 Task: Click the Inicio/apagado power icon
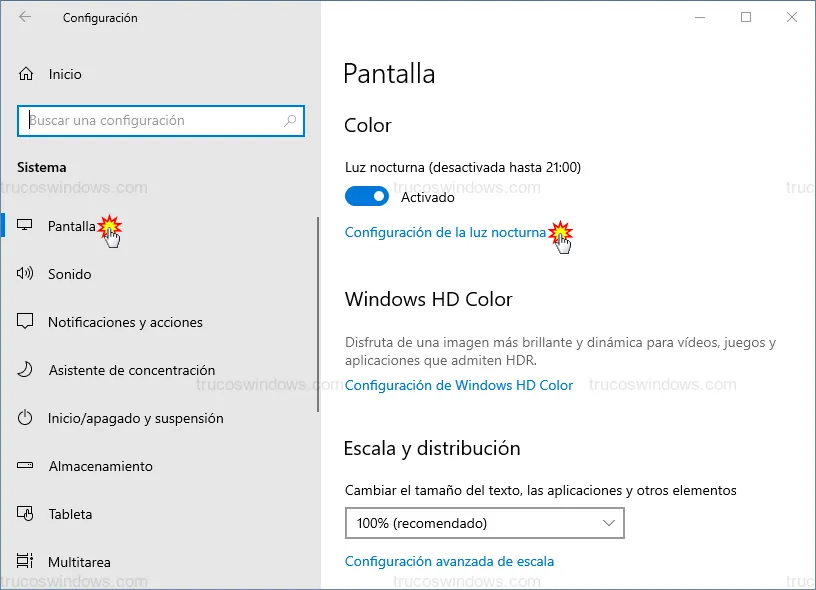[x=26, y=418]
